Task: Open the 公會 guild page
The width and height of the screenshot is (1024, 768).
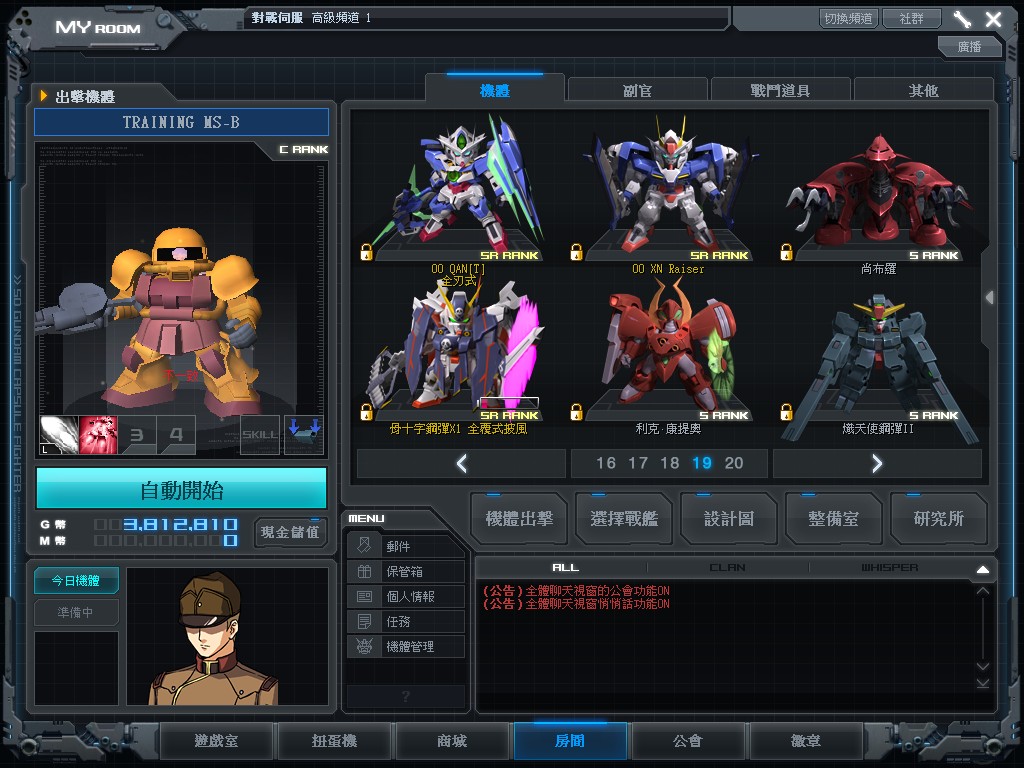Action: (x=688, y=741)
